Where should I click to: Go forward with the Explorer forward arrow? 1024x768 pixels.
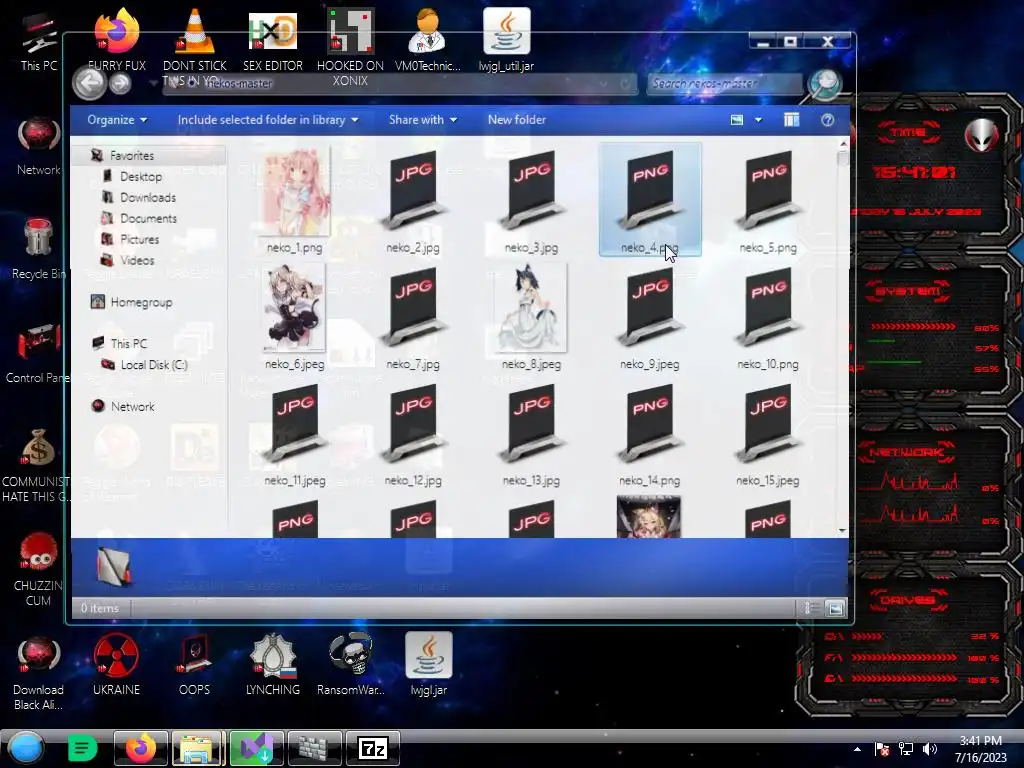pyautogui.click(x=120, y=84)
